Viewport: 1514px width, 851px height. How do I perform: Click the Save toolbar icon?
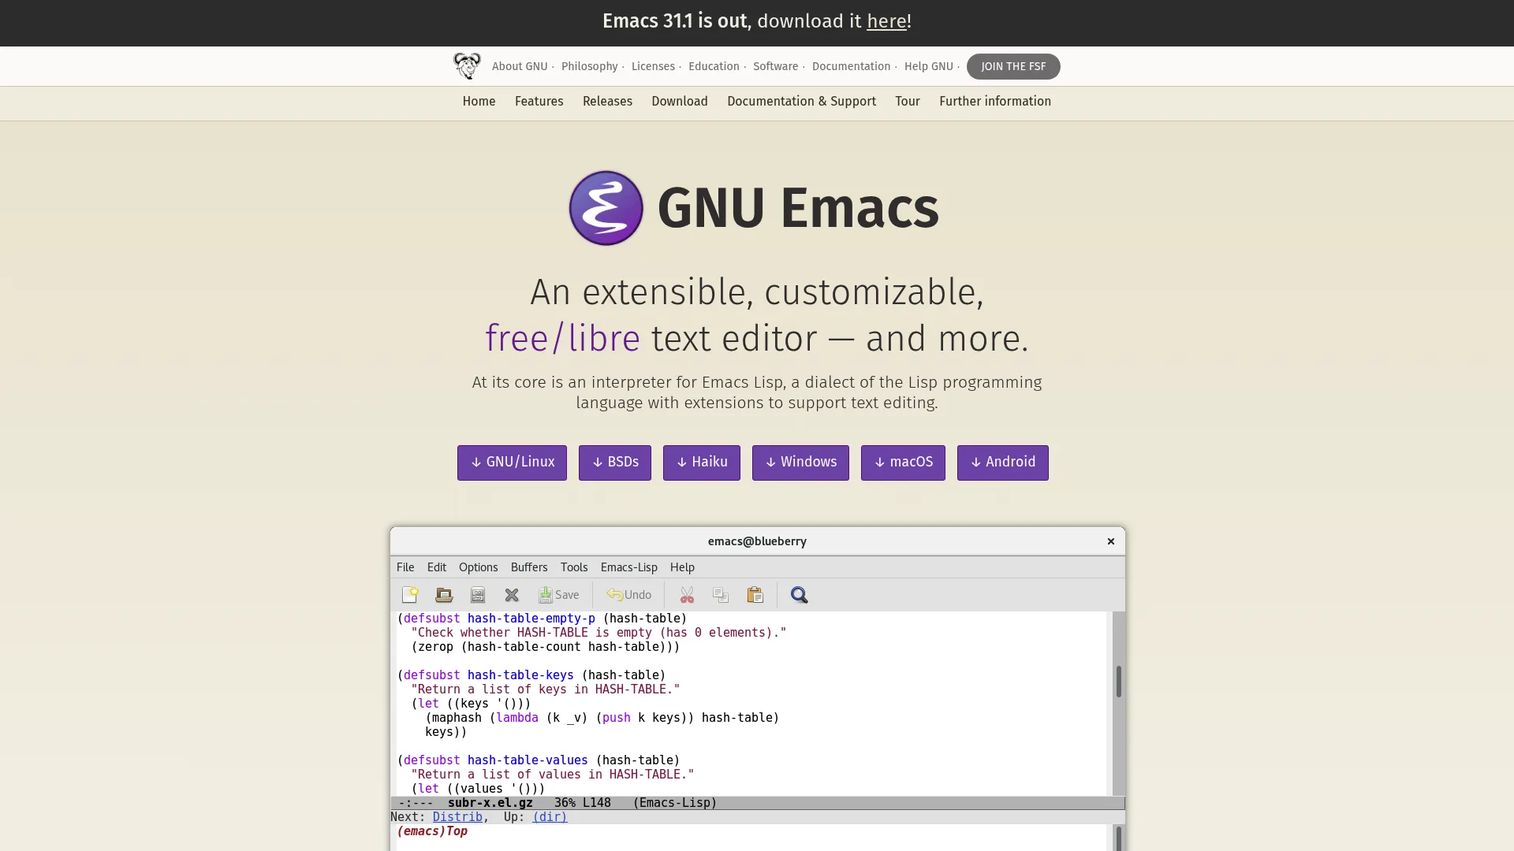pyautogui.click(x=558, y=595)
